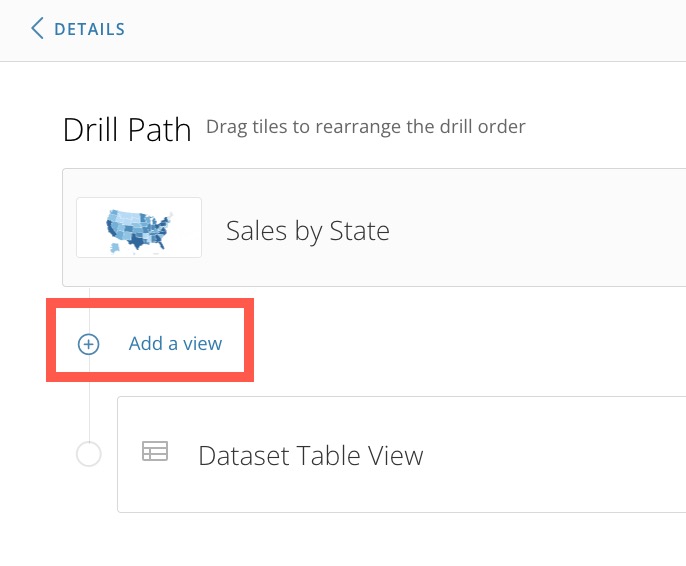
Task: Click the back chevron beside DETAILS
Action: 37,28
